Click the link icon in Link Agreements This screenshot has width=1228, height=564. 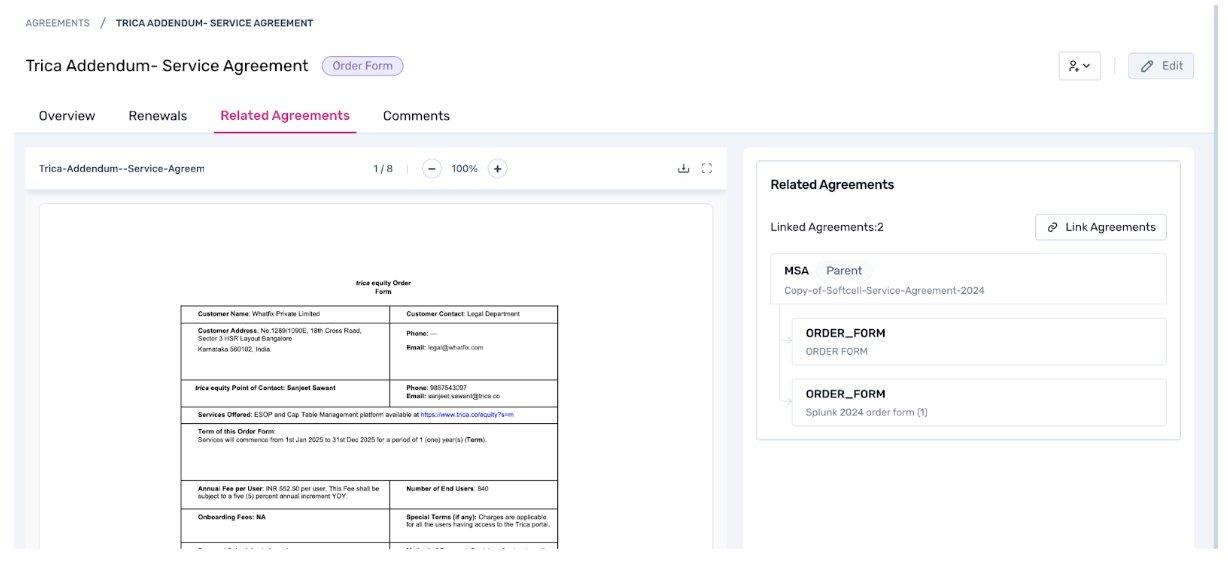[1052, 227]
